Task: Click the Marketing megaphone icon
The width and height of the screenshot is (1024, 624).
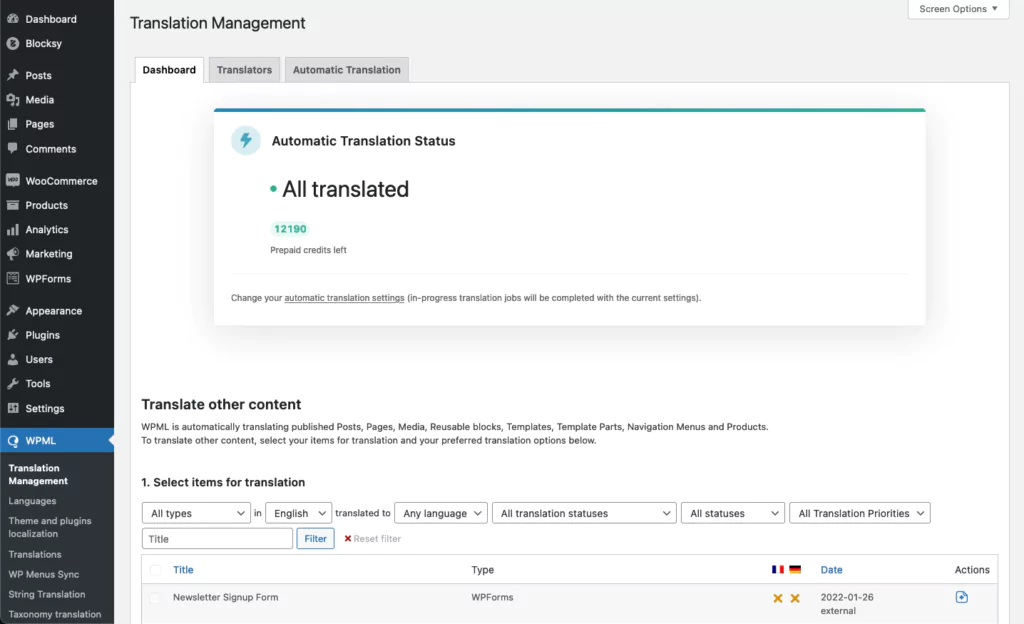Action: pos(12,253)
